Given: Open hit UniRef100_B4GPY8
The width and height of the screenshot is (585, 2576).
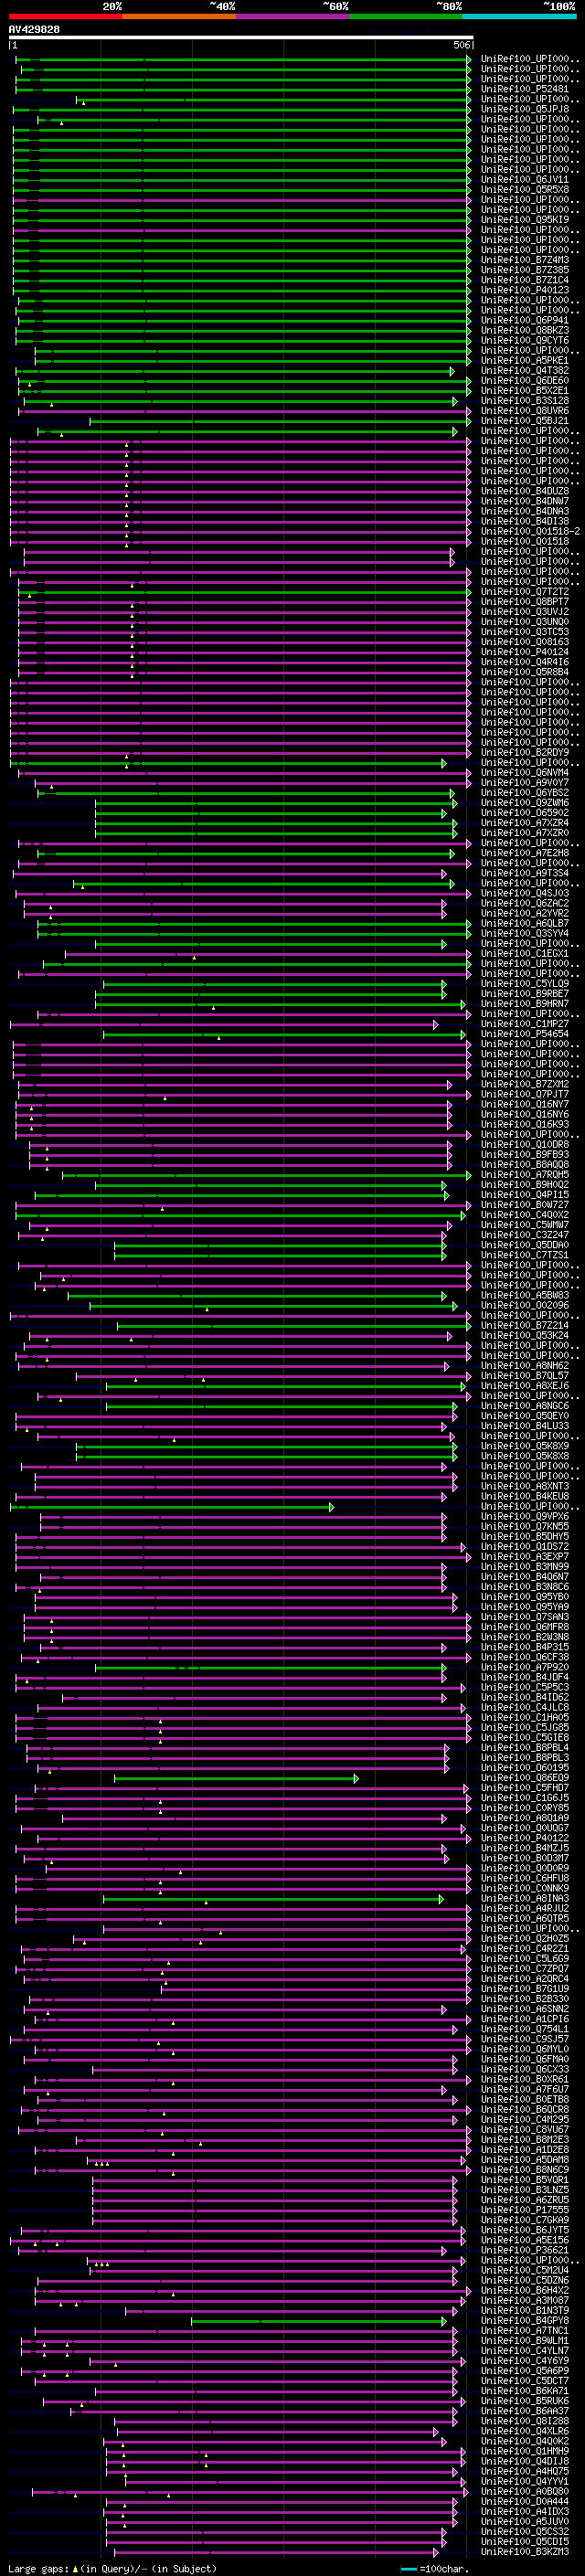Looking at the screenshot, I should (x=525, y=2319).
